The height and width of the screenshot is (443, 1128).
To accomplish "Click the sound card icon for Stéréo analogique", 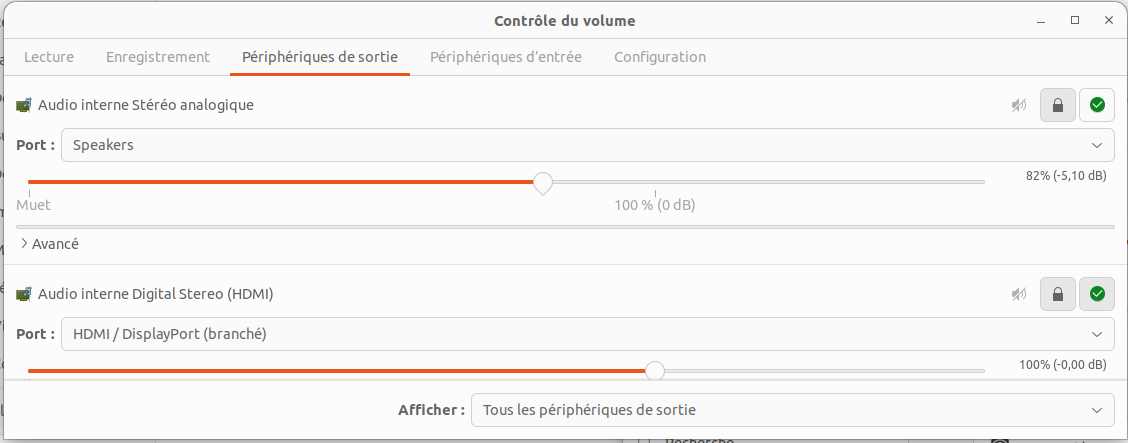I will pos(24,105).
